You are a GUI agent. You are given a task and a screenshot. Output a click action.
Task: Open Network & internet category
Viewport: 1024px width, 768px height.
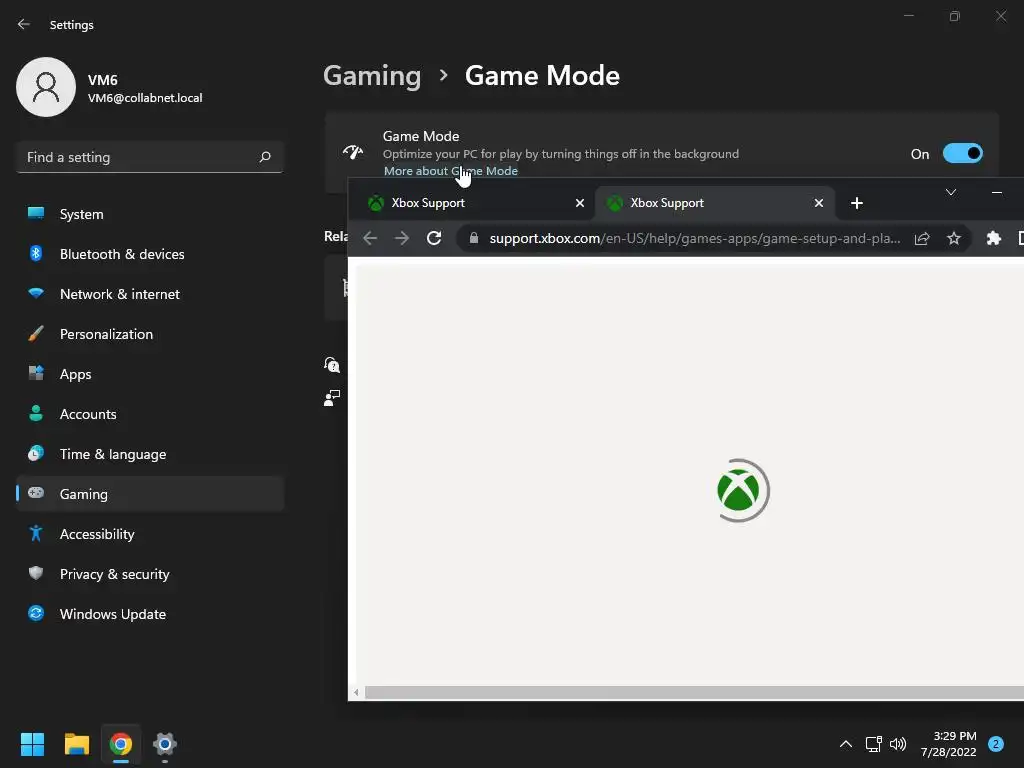click(150, 294)
